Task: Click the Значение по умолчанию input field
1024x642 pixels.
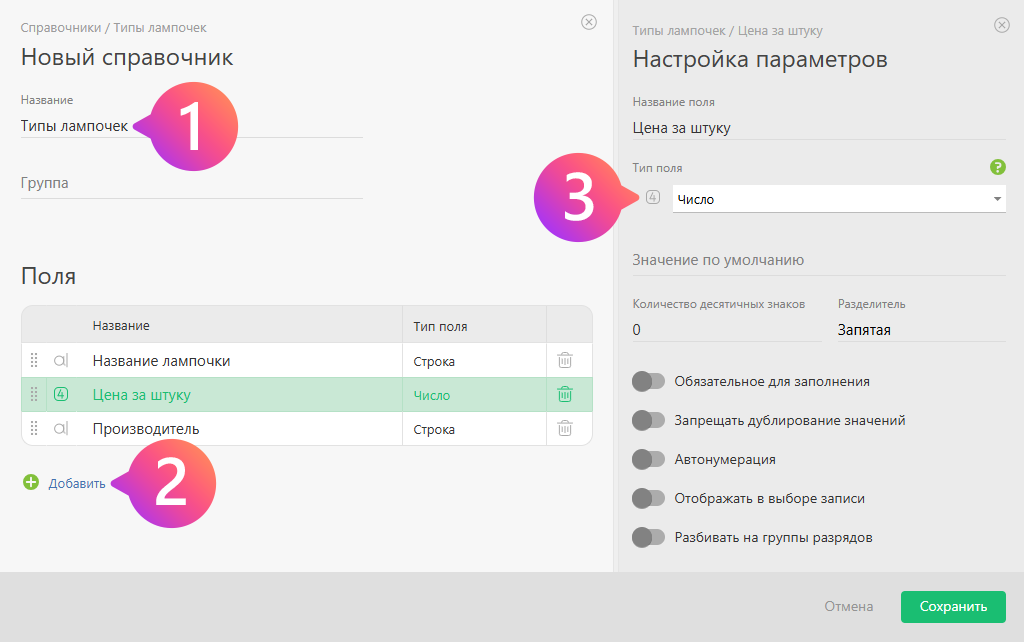Action: [x=818, y=260]
